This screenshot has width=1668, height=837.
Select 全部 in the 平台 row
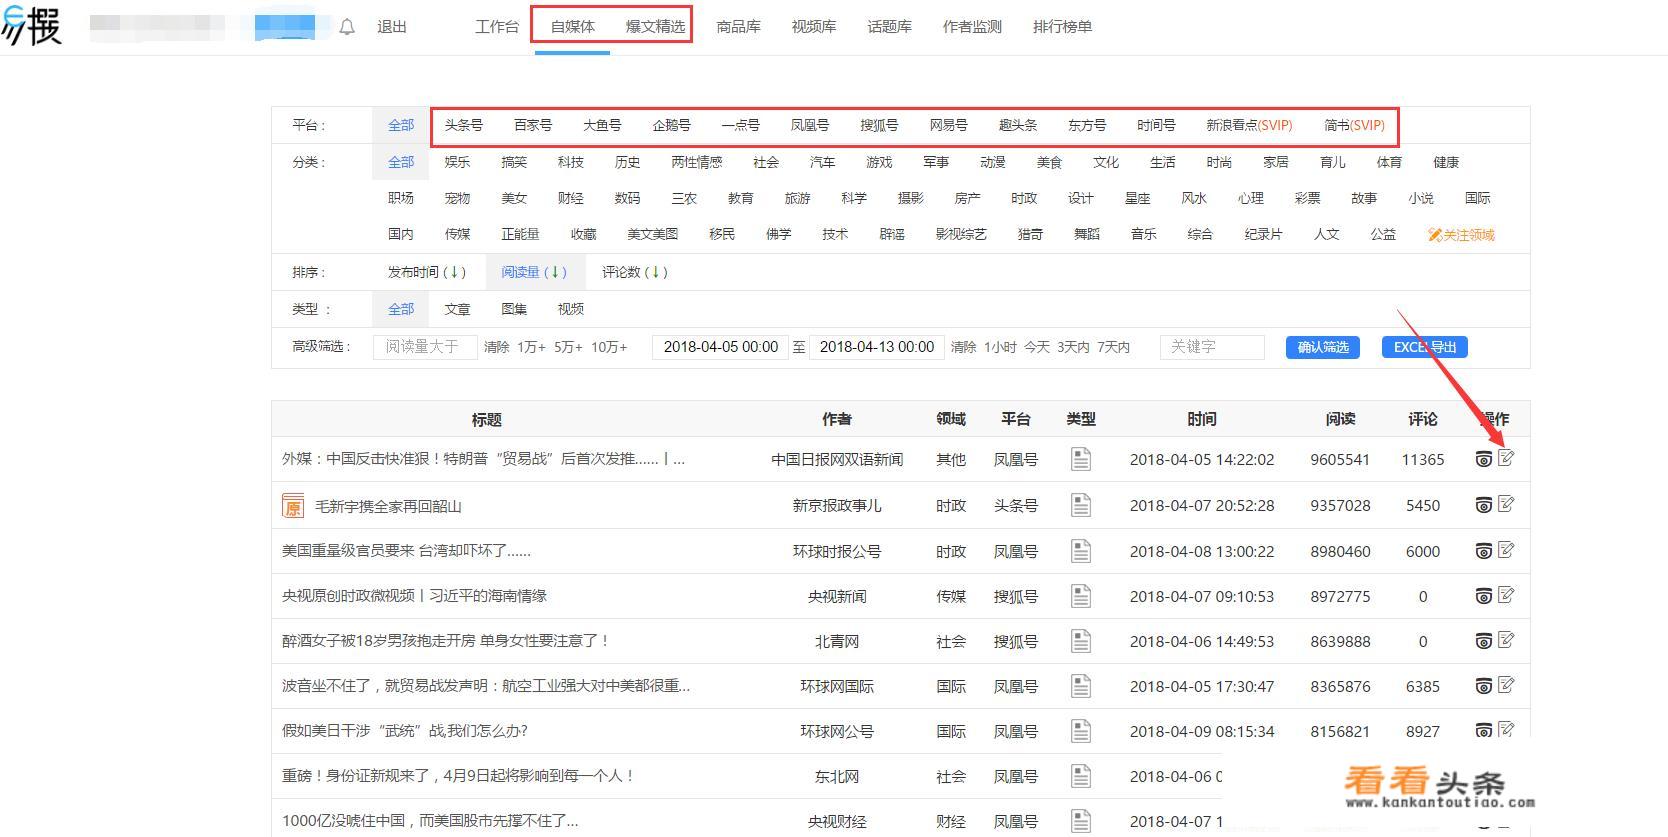[401, 125]
